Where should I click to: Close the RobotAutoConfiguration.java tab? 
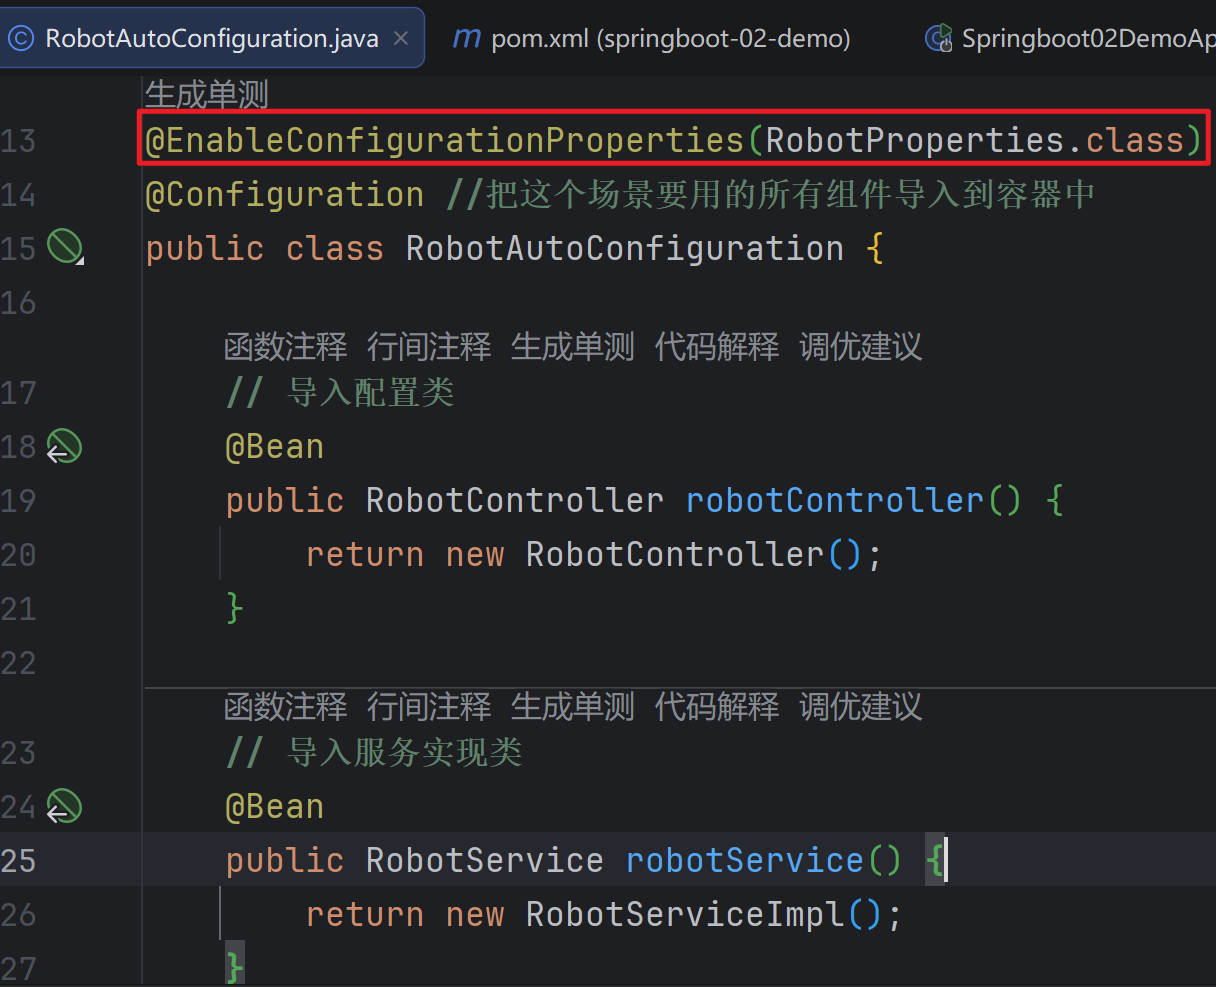(x=401, y=38)
